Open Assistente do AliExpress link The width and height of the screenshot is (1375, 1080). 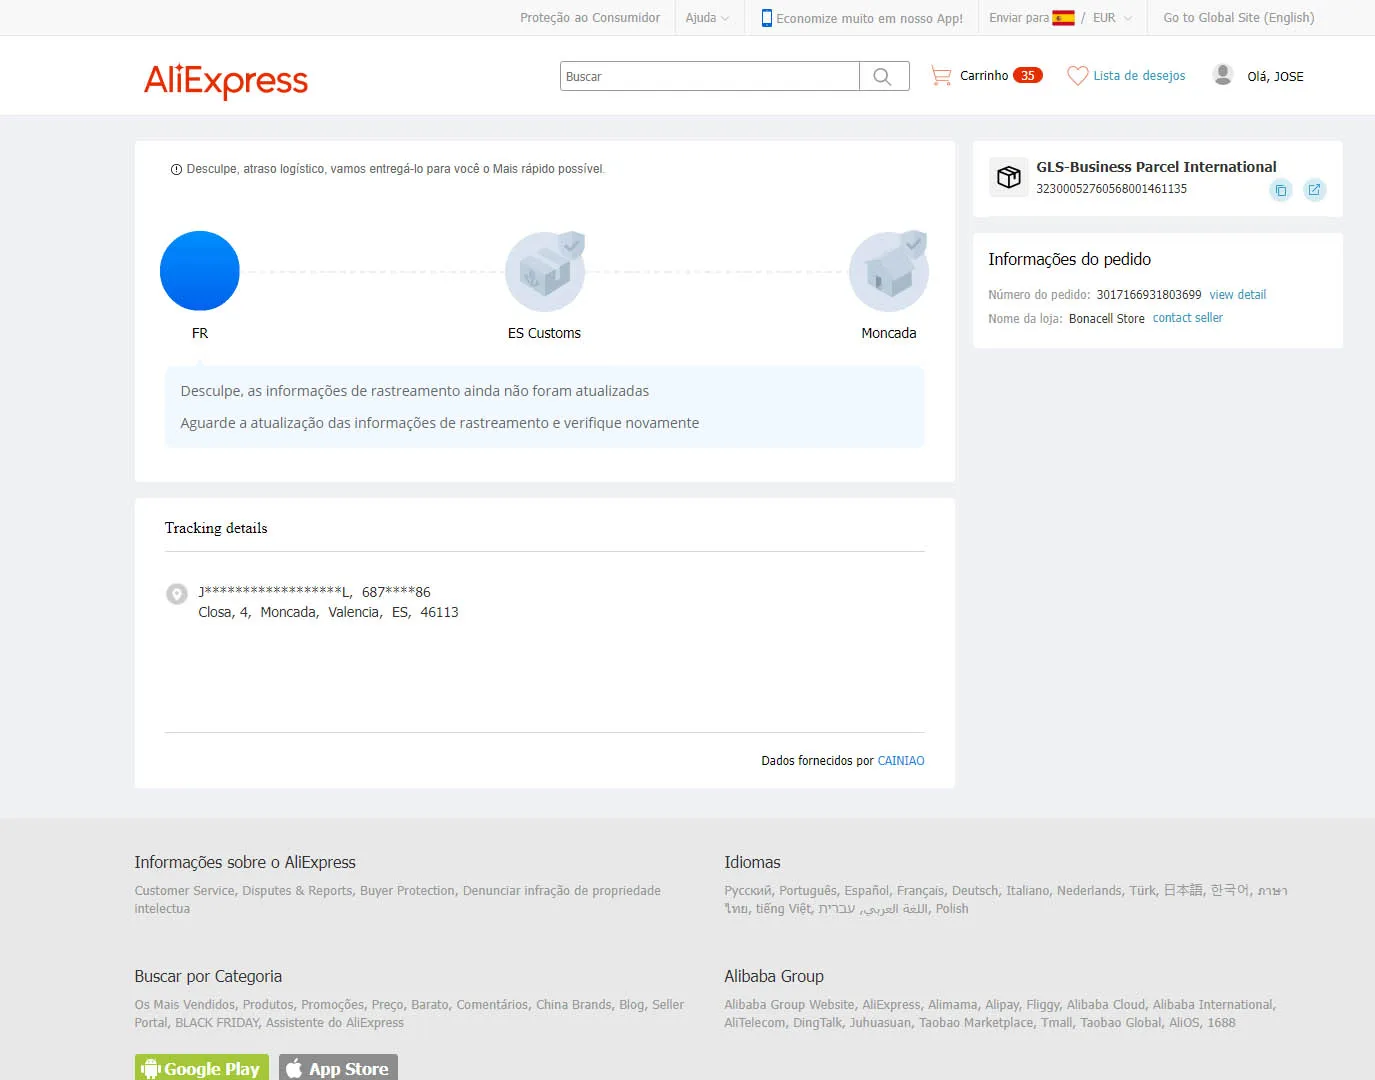[x=335, y=1023]
